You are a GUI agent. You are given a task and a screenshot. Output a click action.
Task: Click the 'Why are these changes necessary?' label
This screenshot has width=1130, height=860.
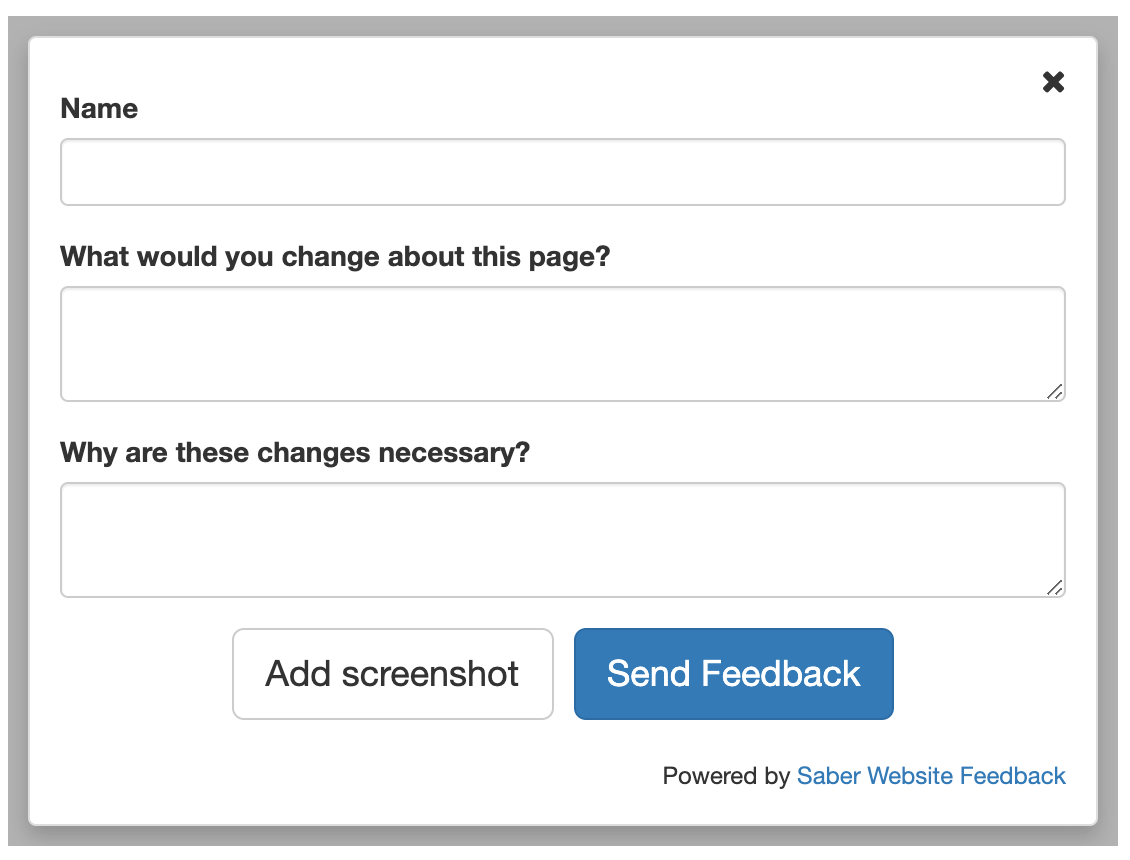[295, 452]
